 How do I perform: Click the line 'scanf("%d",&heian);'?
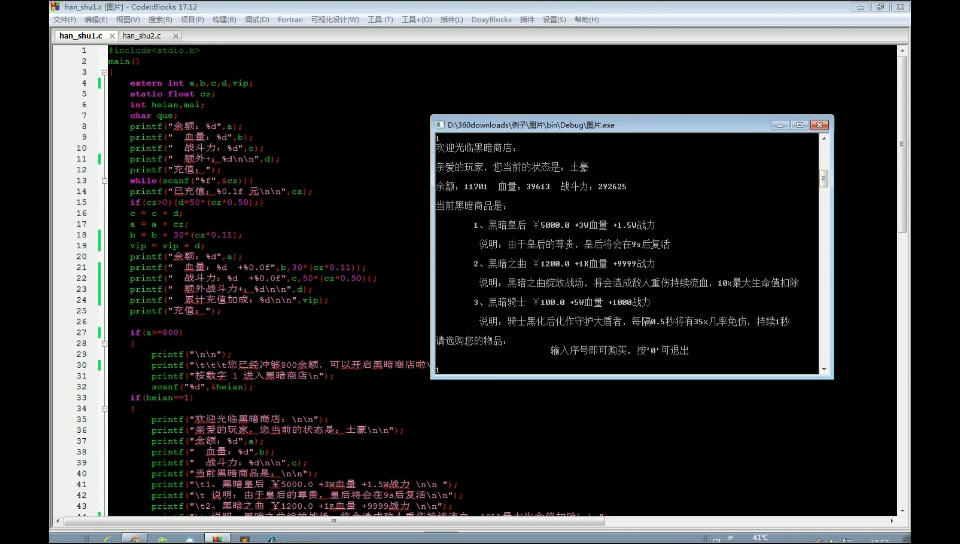tap(202, 387)
